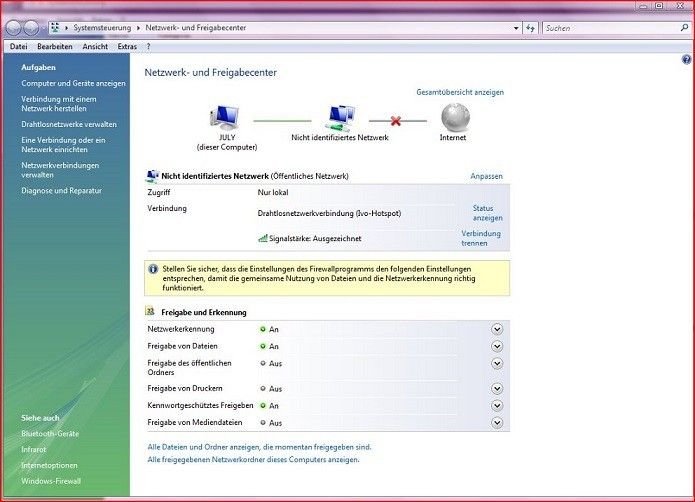Click Systemsteuerung in the address breadcrumb
The image size is (695, 502).
[x=102, y=28]
